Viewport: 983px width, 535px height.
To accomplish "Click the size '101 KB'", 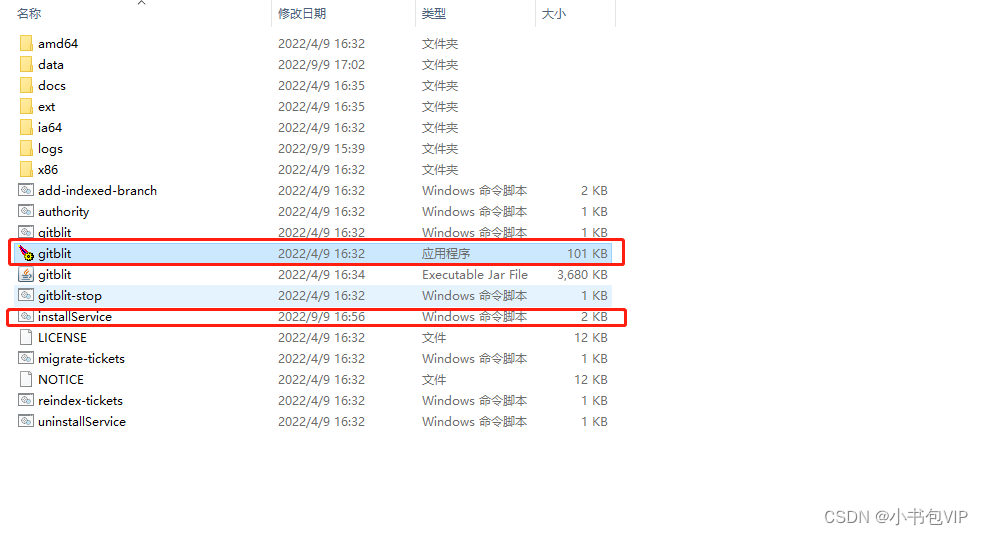I will click(587, 253).
